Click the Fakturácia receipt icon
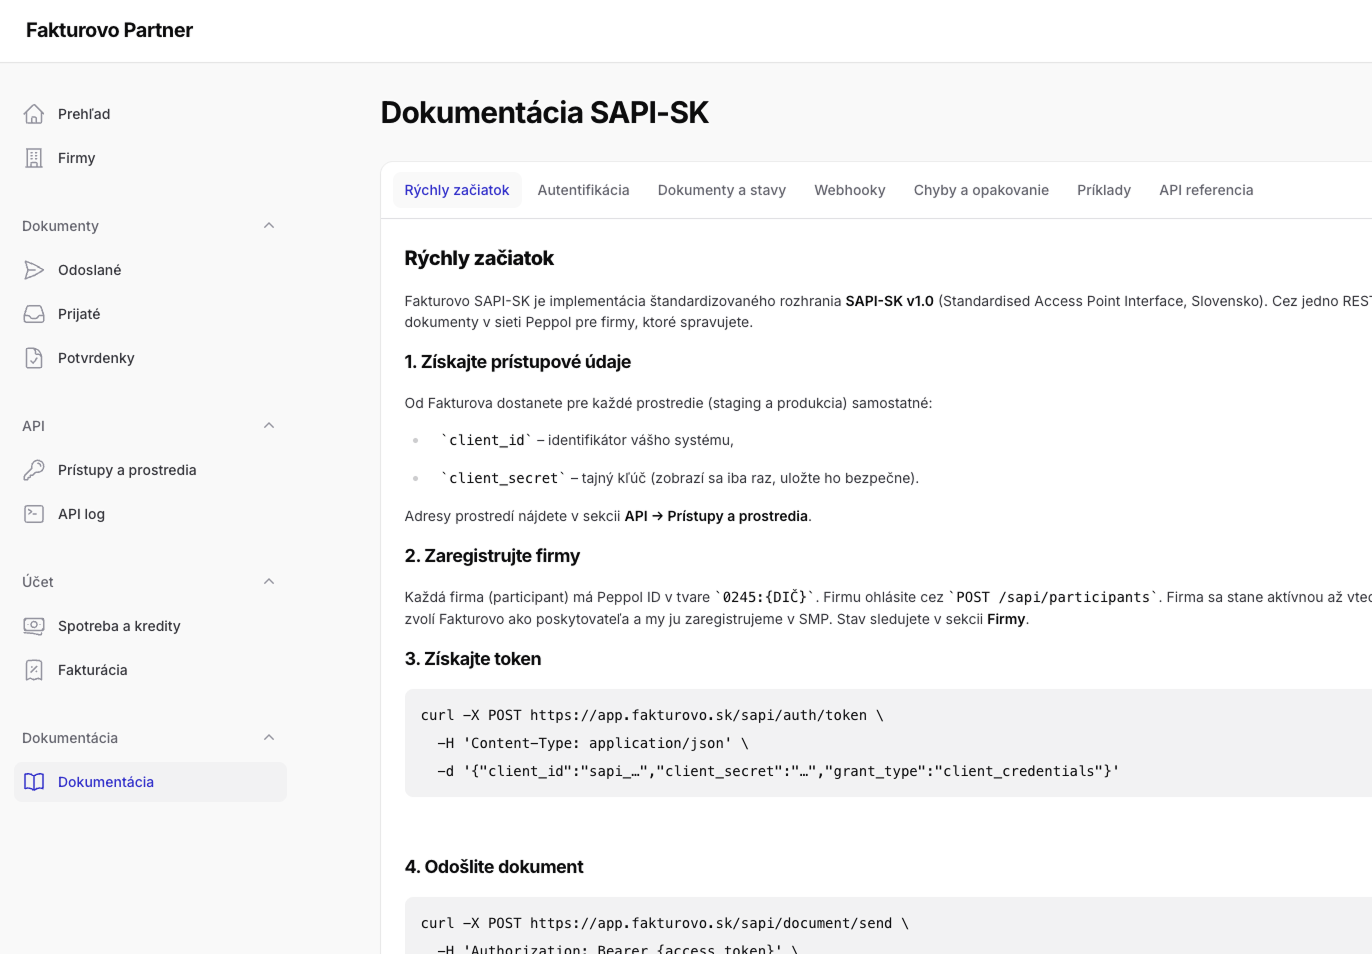 point(34,670)
